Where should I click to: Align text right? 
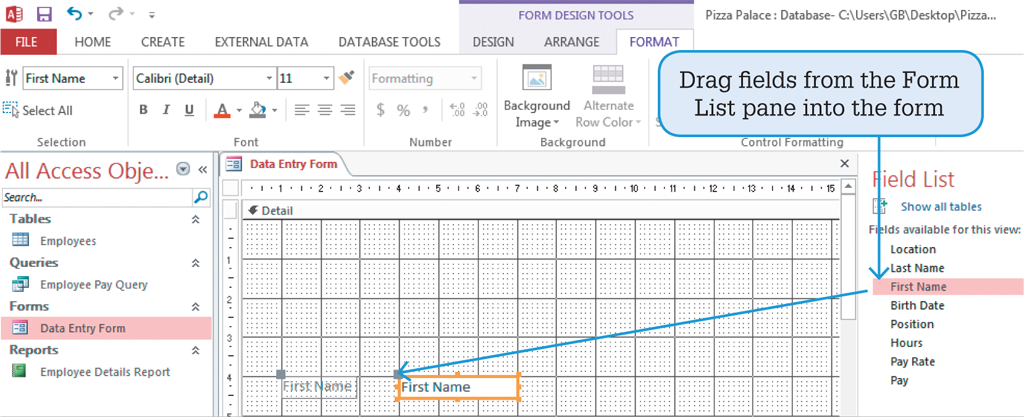(x=348, y=110)
